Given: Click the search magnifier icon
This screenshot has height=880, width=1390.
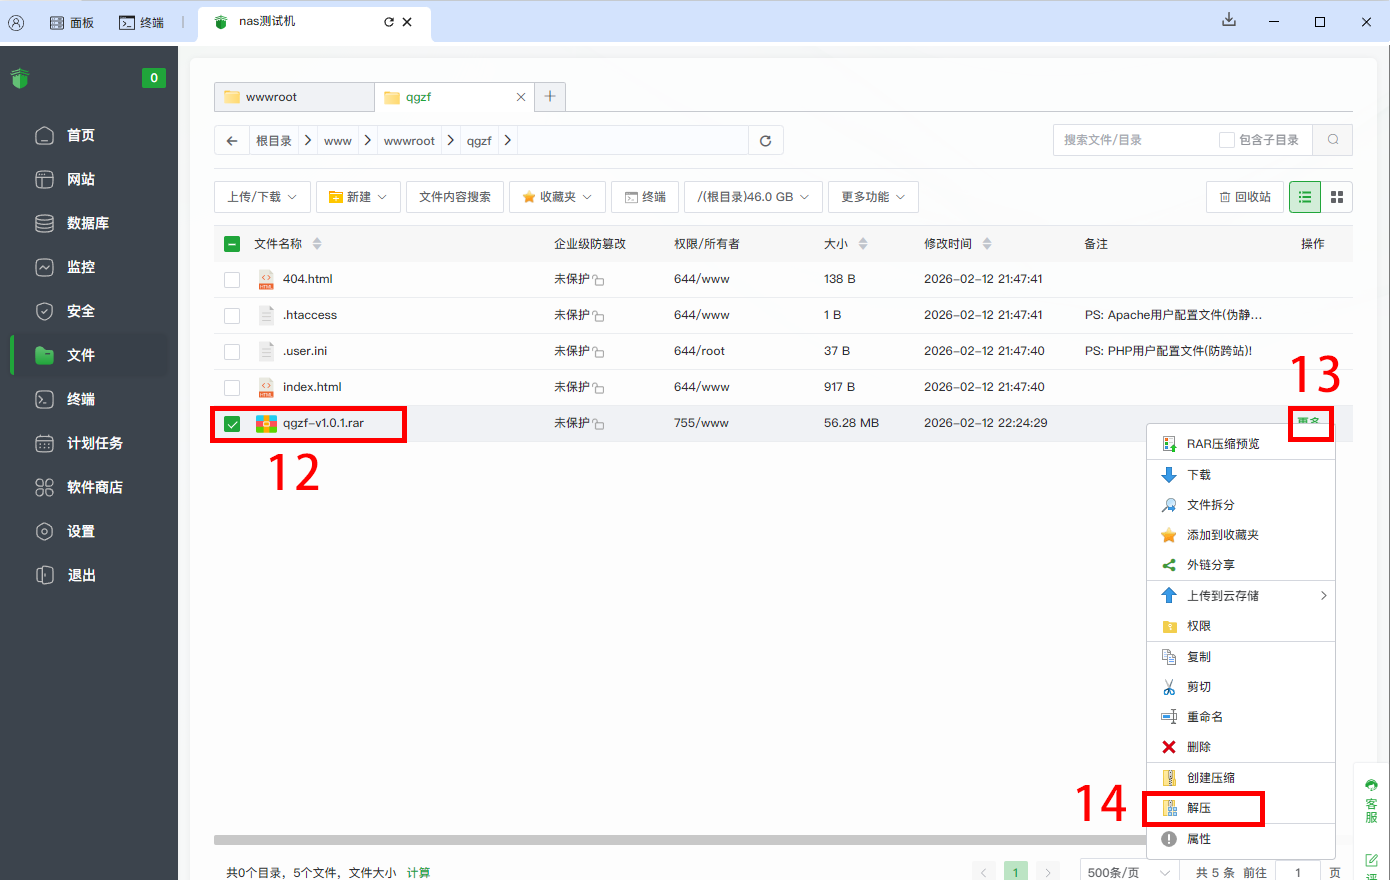Looking at the screenshot, I should (1333, 140).
